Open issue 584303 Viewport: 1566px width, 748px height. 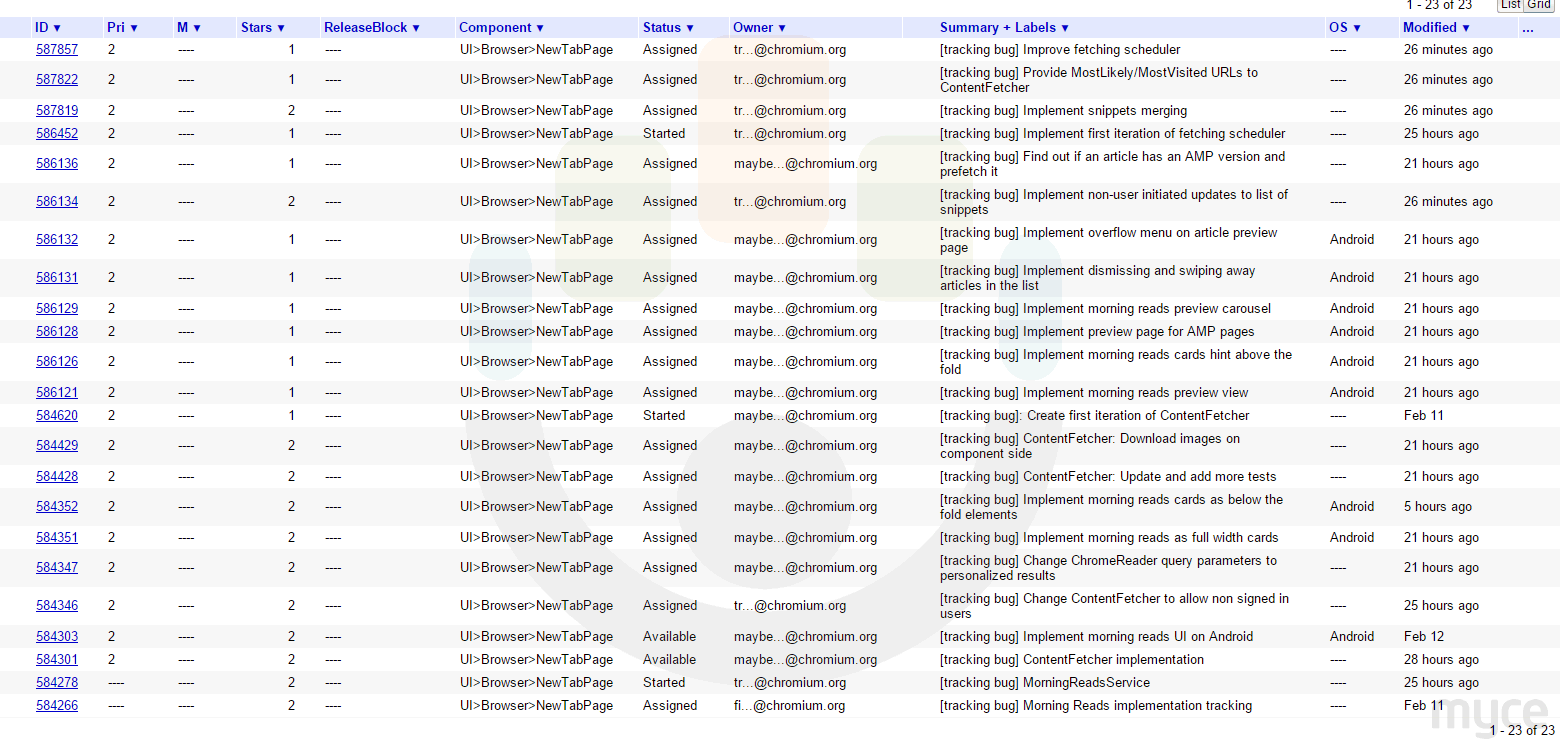click(57, 637)
